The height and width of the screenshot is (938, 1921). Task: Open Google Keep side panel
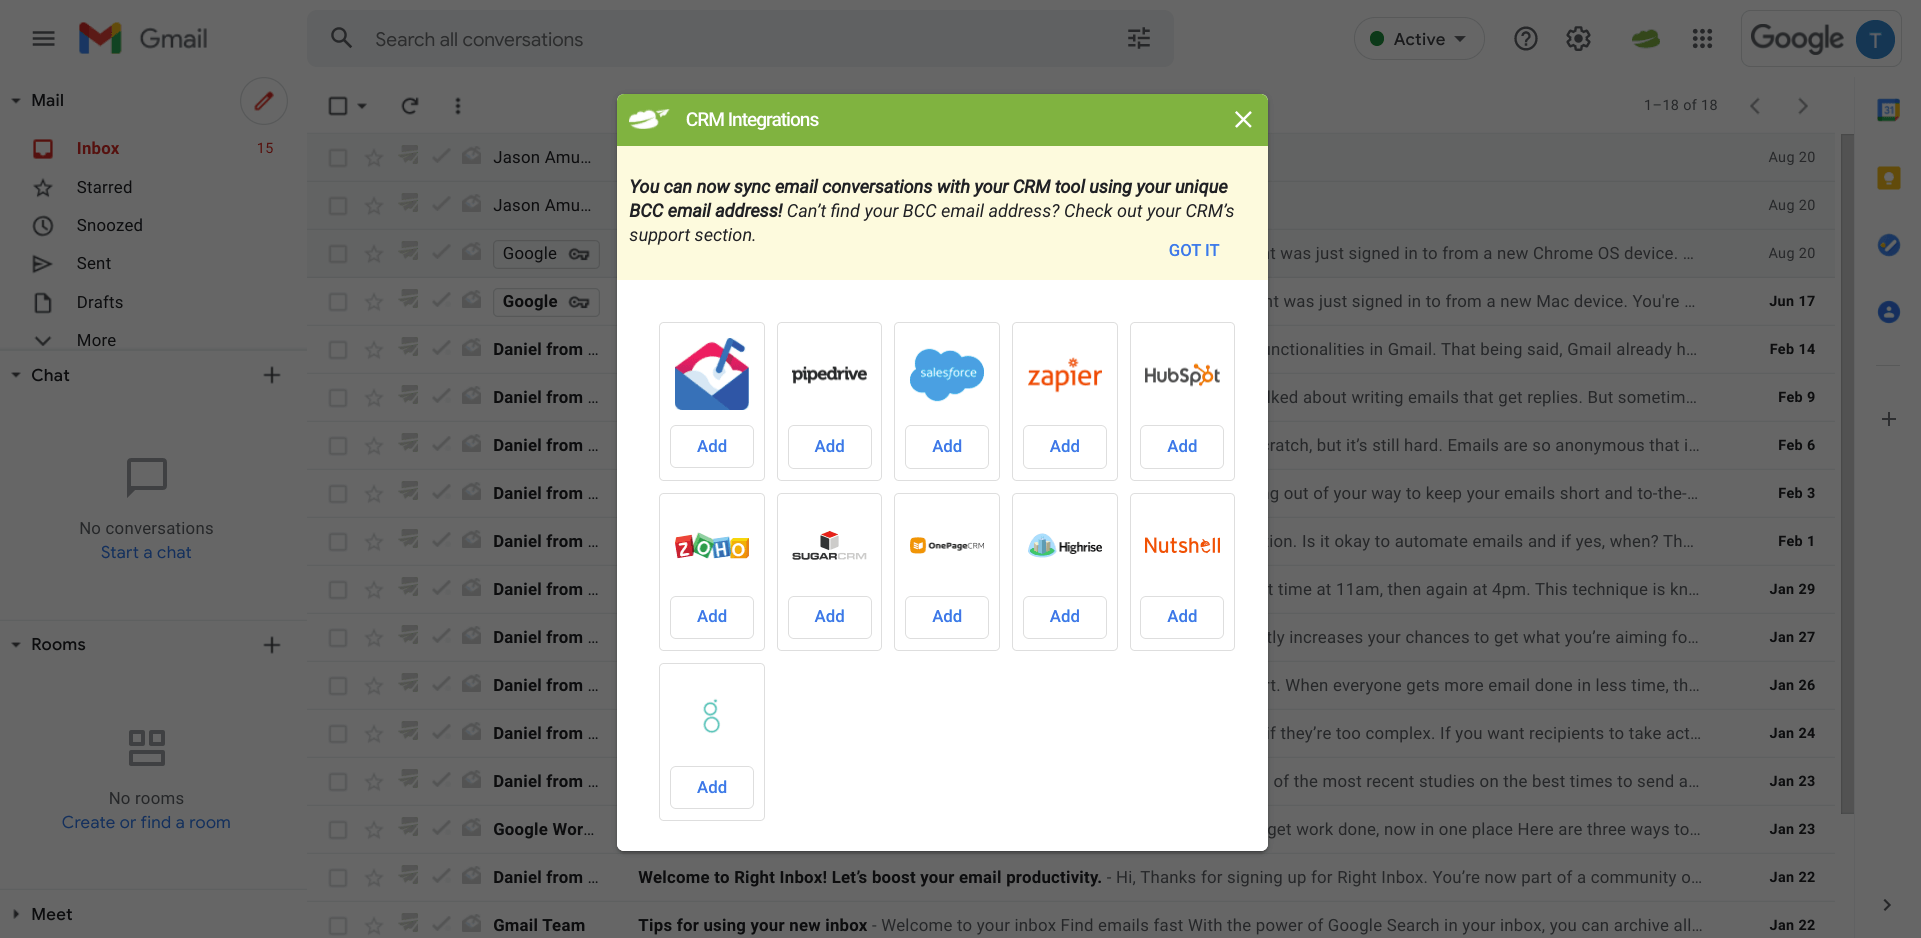tap(1888, 178)
